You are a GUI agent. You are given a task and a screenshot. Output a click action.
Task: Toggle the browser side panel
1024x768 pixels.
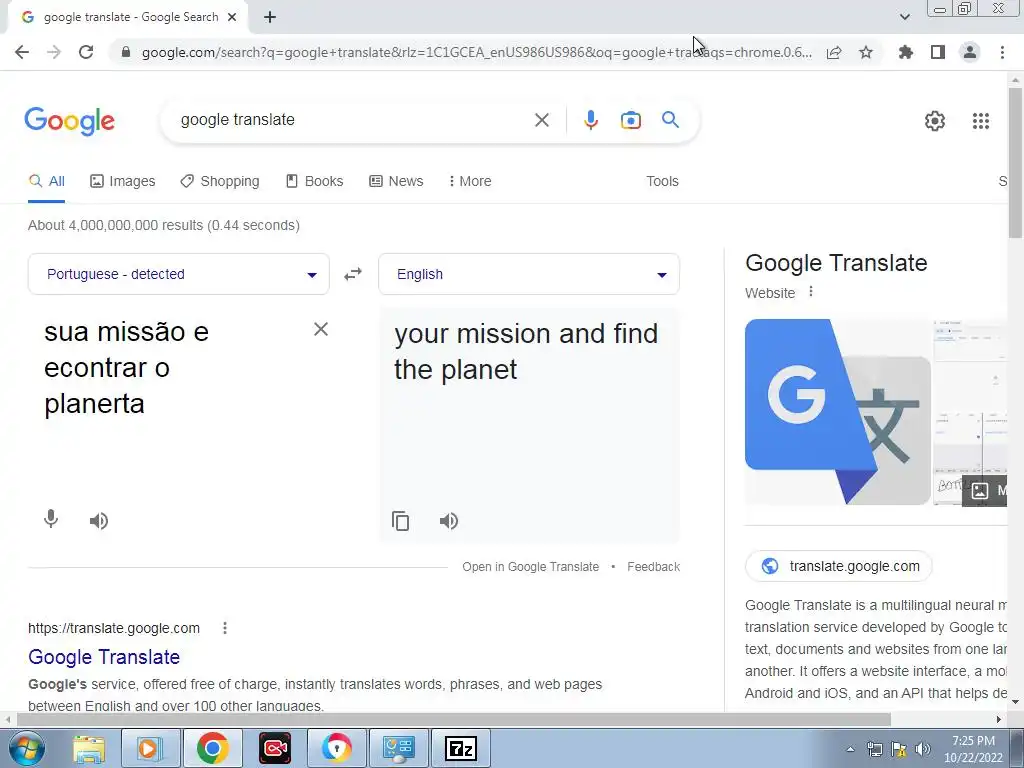pos(938,52)
